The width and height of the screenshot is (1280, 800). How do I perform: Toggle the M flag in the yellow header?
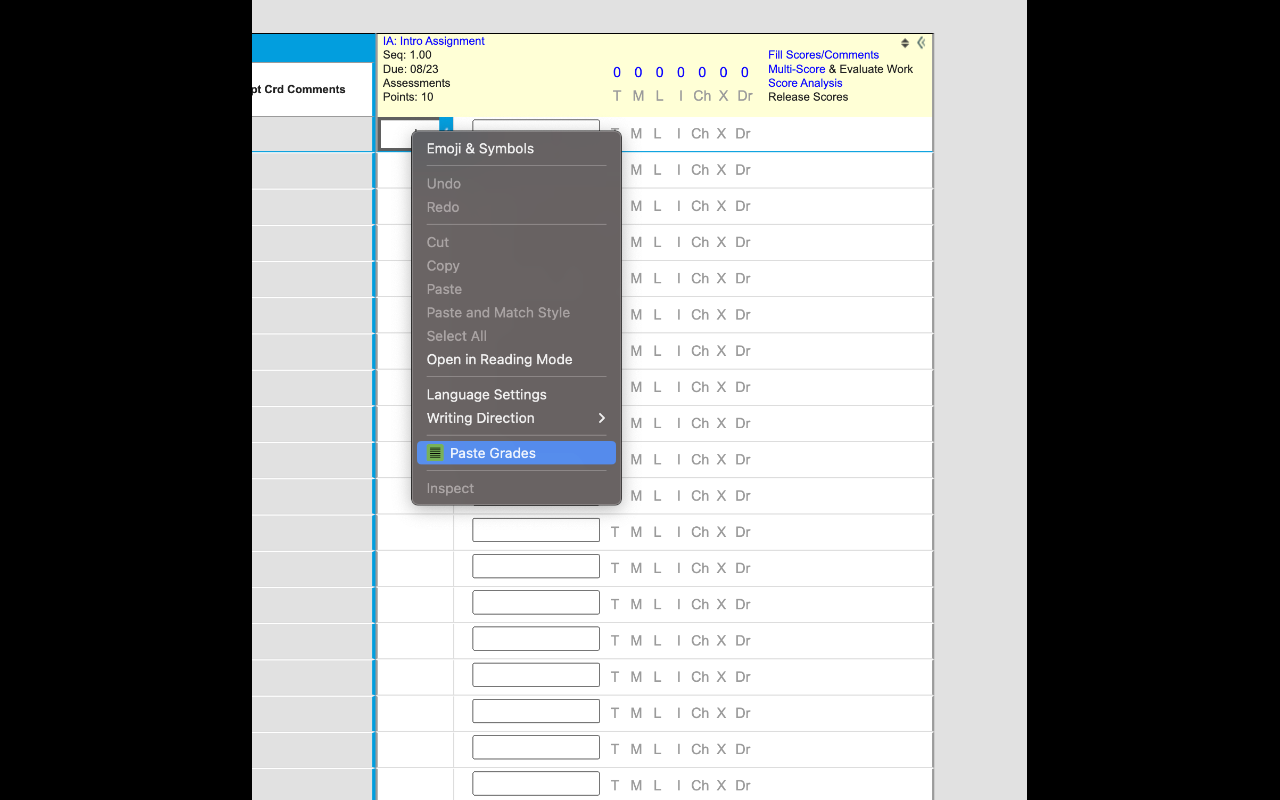pyautogui.click(x=638, y=96)
